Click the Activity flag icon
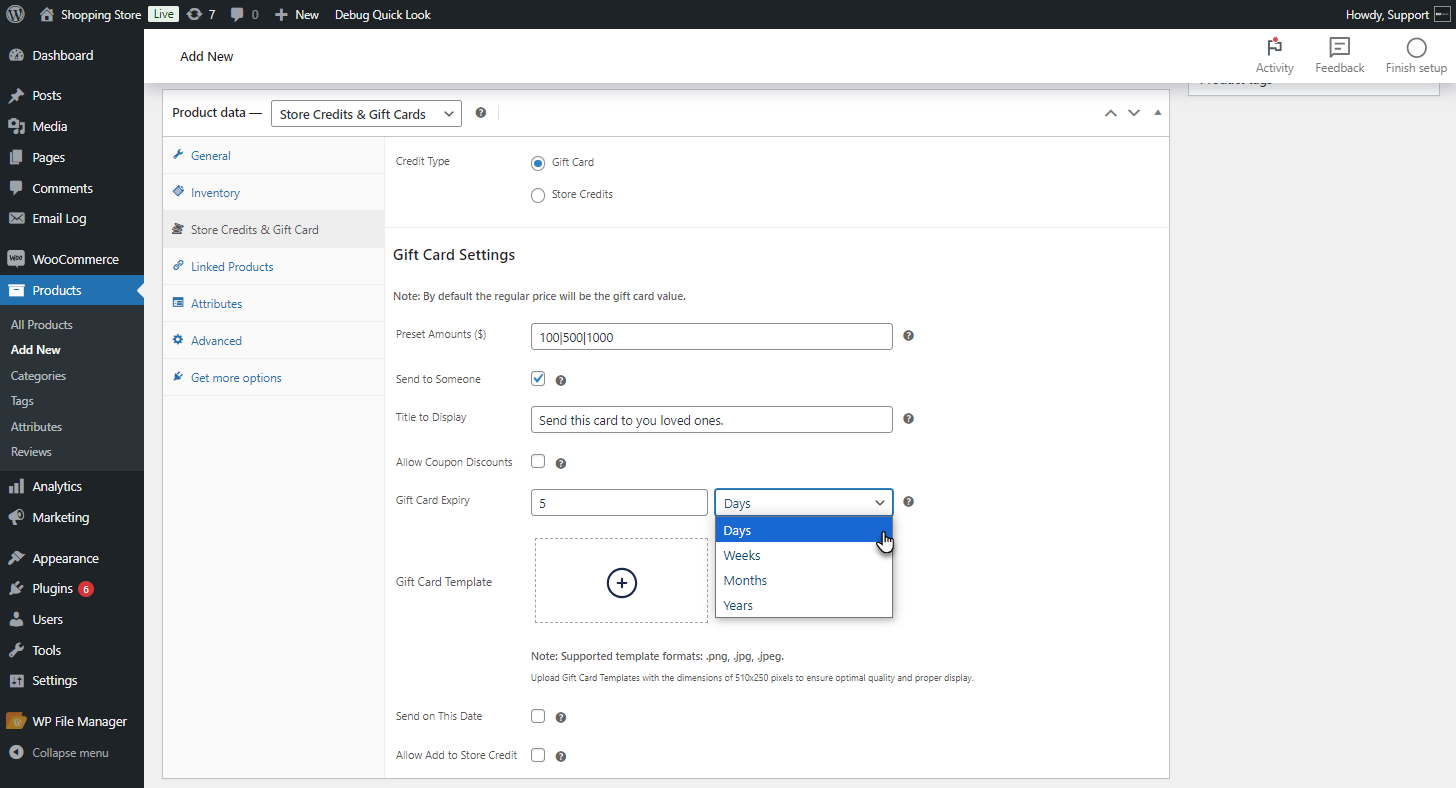This screenshot has width=1456, height=788. (1274, 47)
